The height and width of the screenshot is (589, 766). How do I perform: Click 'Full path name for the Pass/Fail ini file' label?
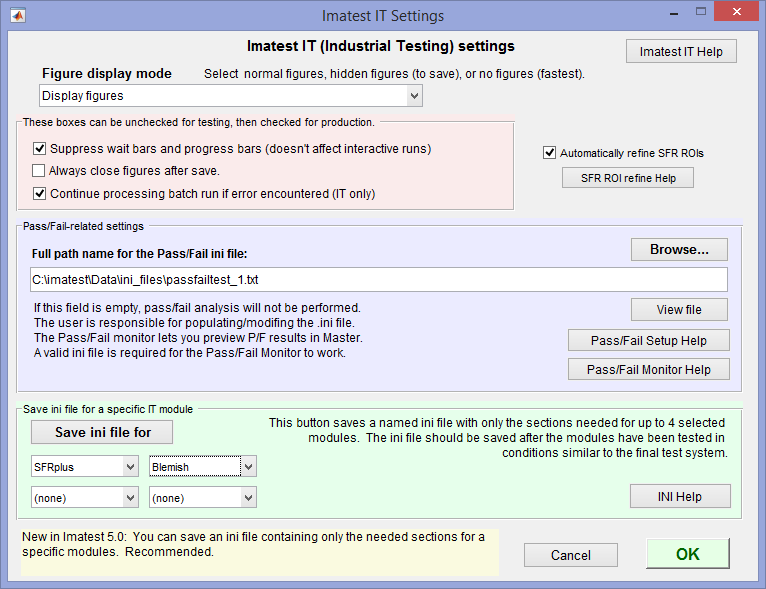point(139,254)
